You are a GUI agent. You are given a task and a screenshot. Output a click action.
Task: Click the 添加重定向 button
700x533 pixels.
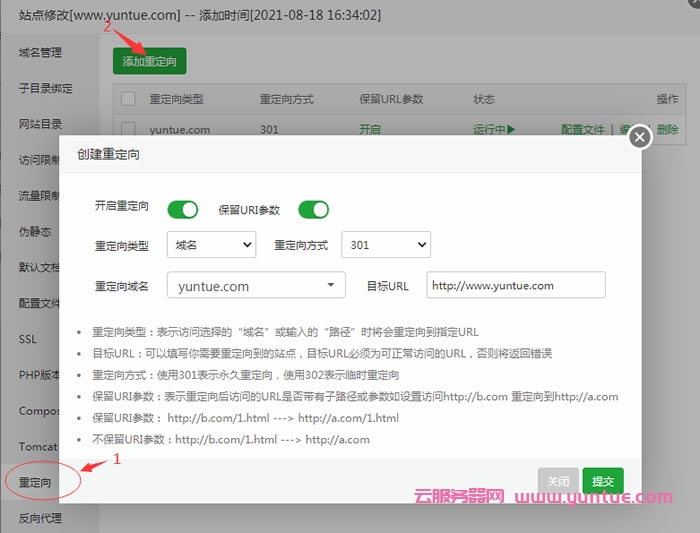pyautogui.click(x=149, y=61)
